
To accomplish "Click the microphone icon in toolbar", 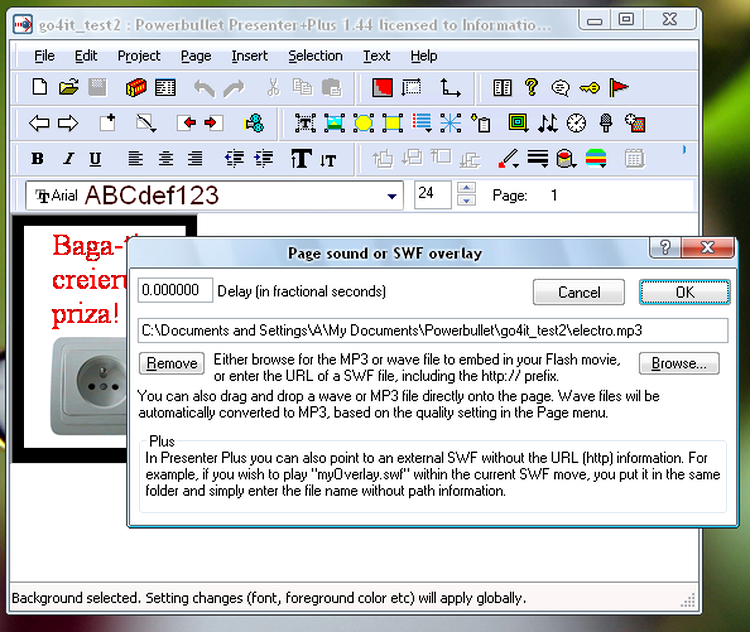I will click(605, 123).
